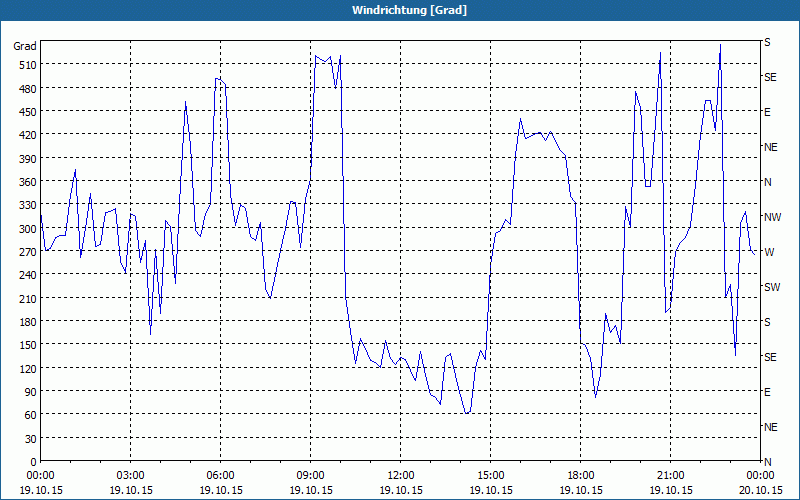Select the 00:00 label above 20.10.15
This screenshot has width=800, height=500.
(760, 476)
